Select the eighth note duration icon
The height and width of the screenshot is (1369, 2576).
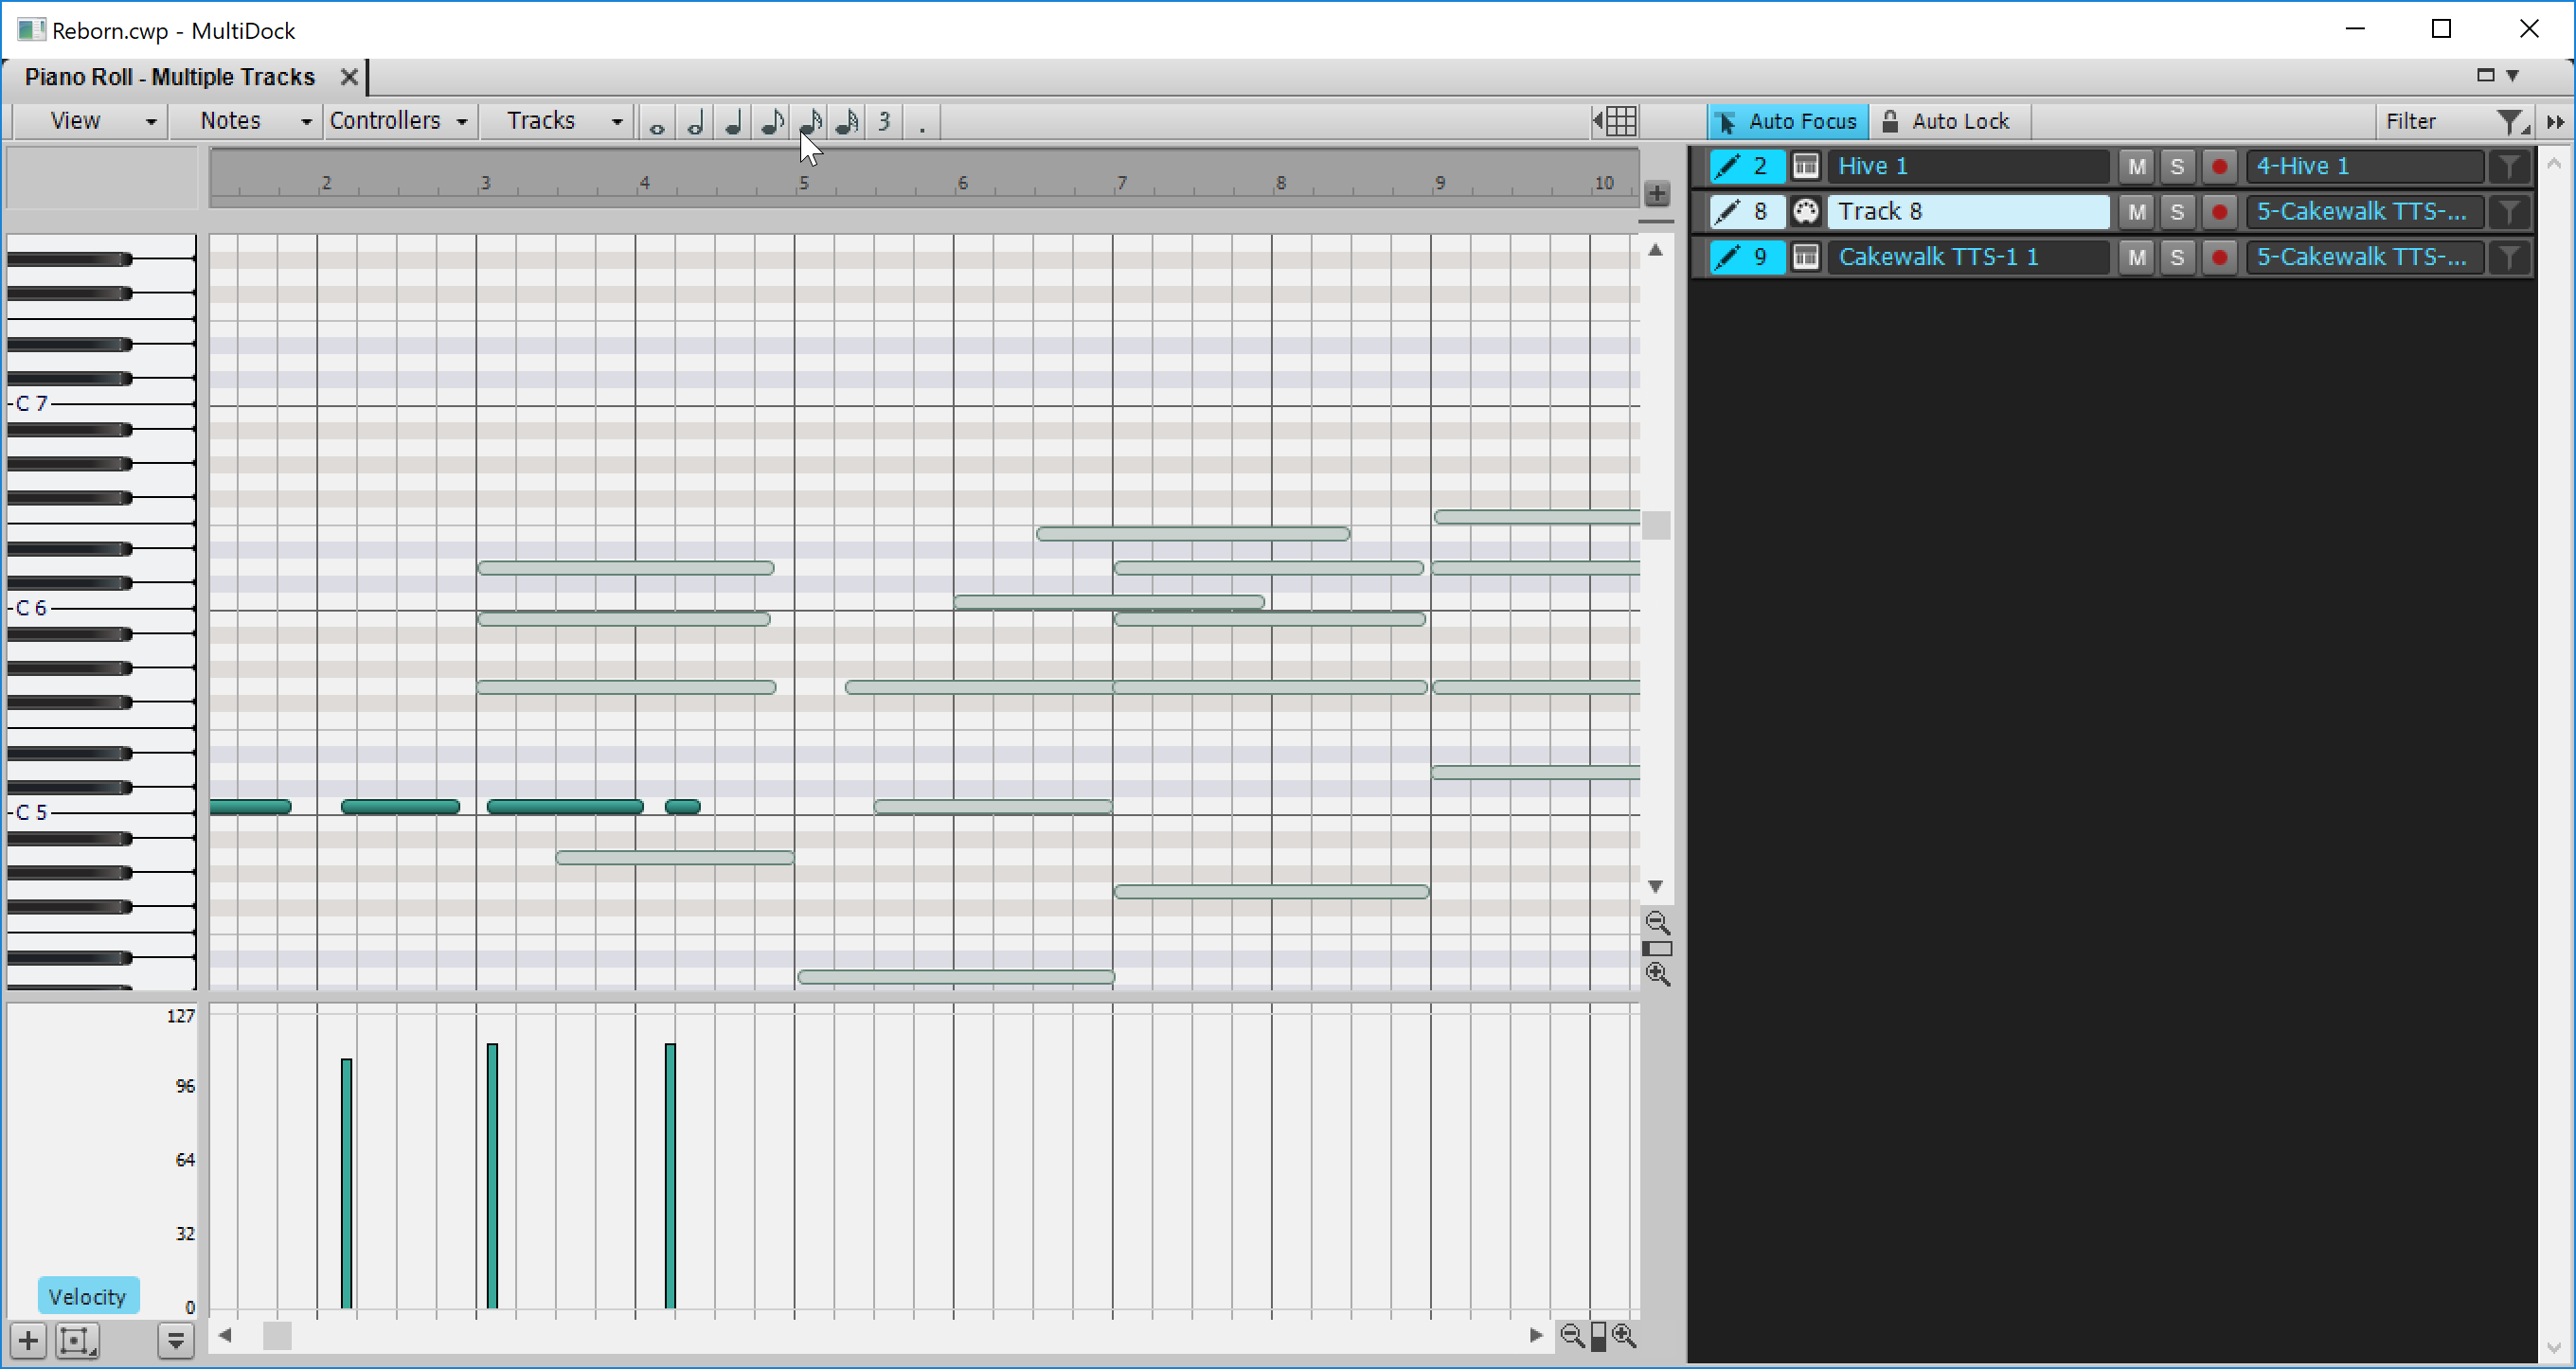[770, 121]
